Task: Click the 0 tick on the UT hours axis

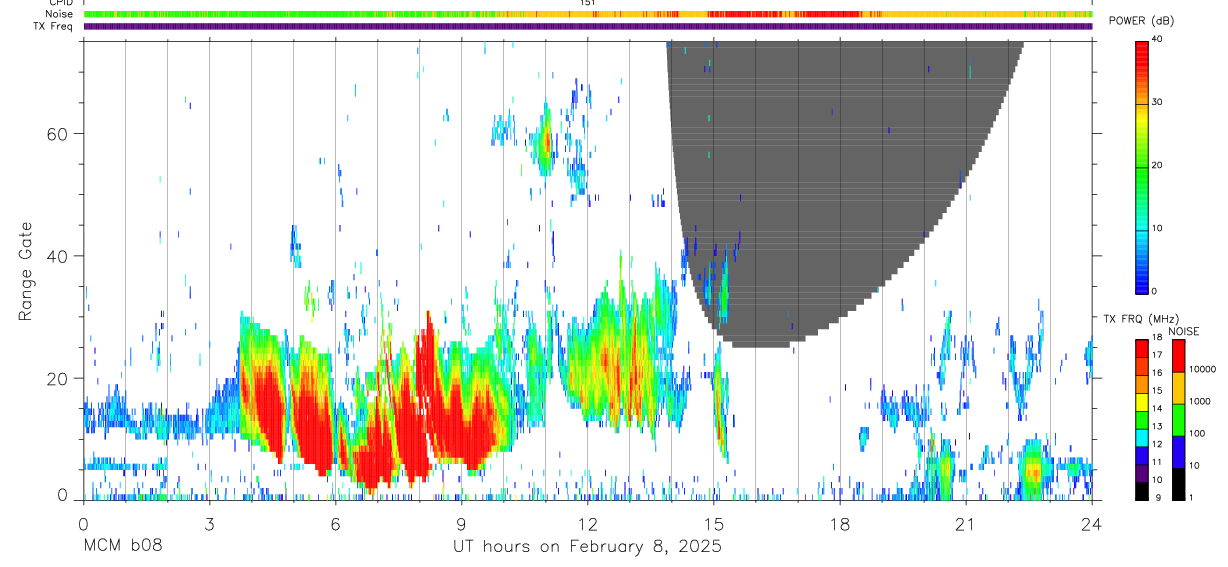Action: tap(83, 523)
